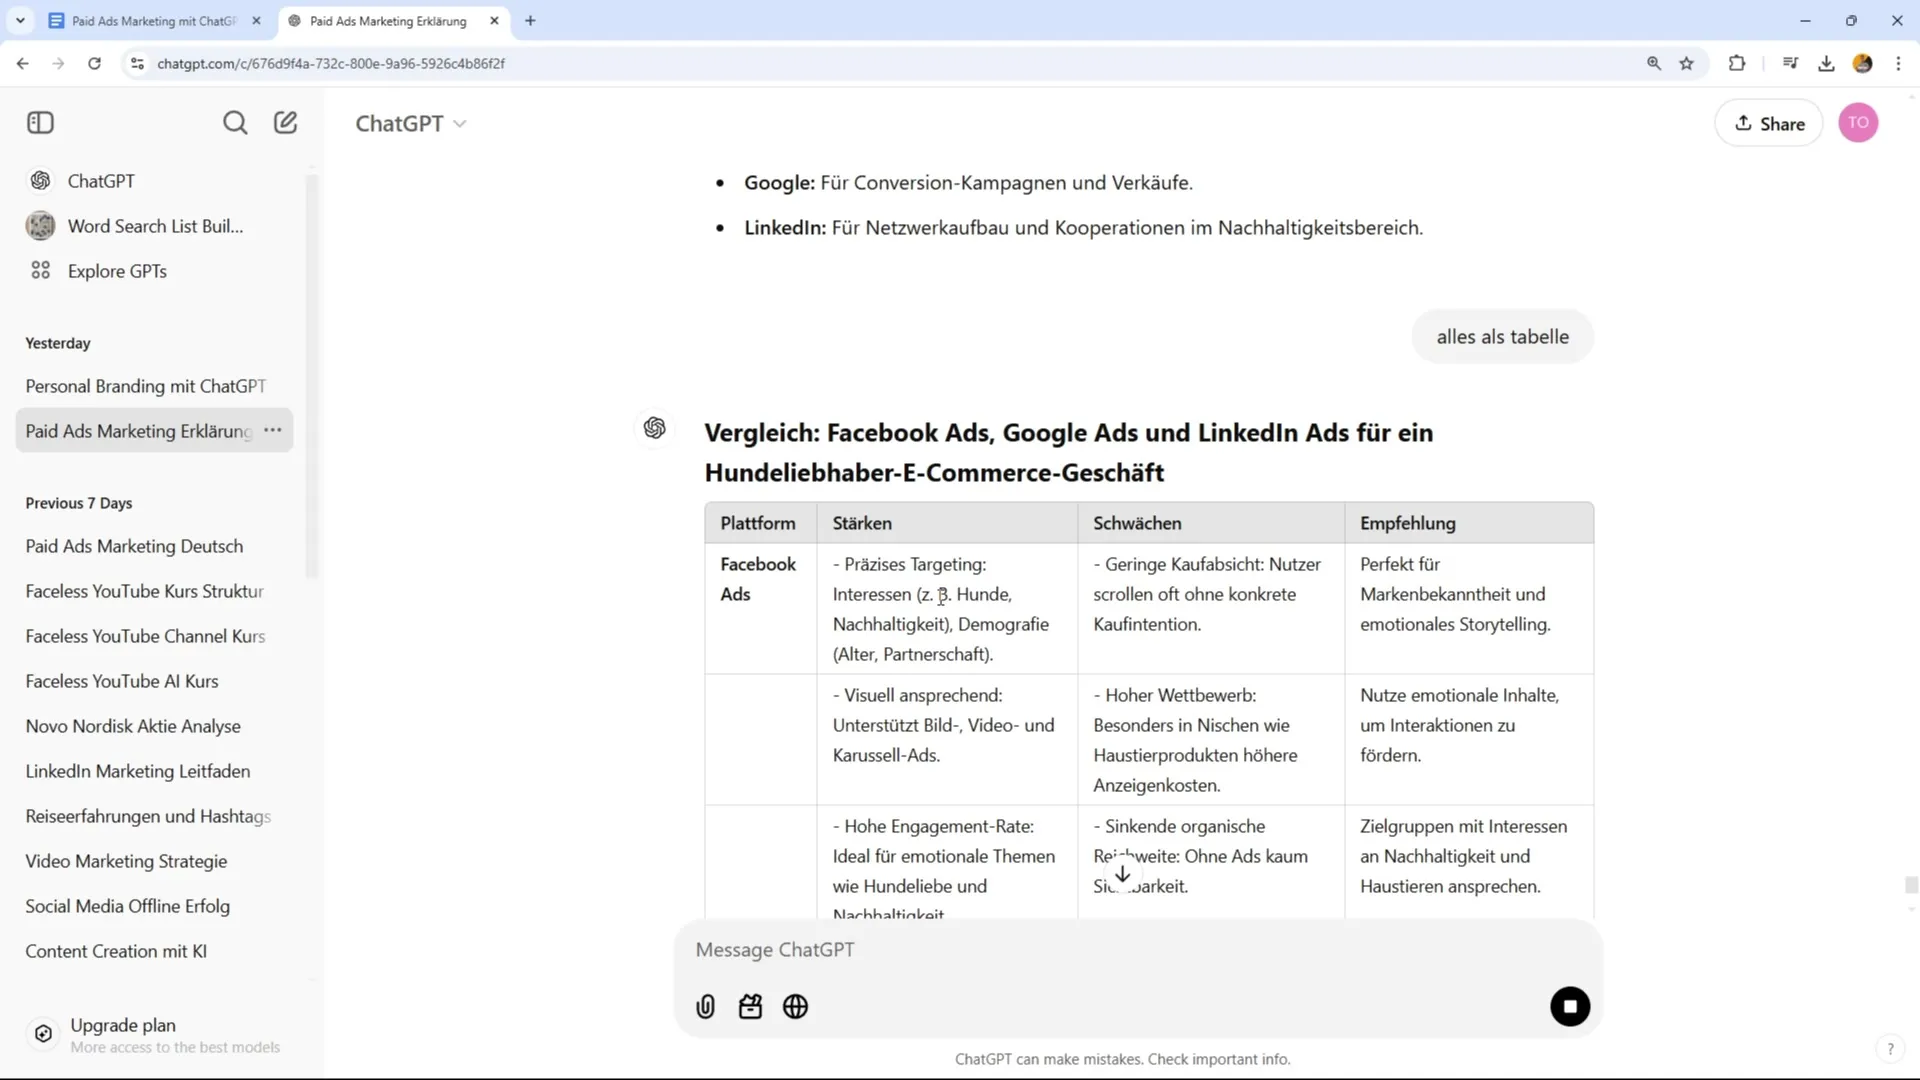Open Faceless YouTube AI Kurs chat
Image resolution: width=1920 pixels, height=1080 pixels.
pyautogui.click(x=155, y=681)
